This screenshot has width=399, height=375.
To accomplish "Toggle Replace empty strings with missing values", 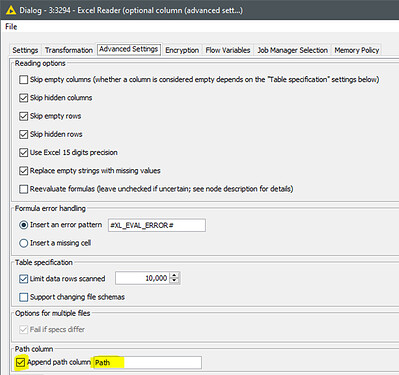I will [x=23, y=171].
